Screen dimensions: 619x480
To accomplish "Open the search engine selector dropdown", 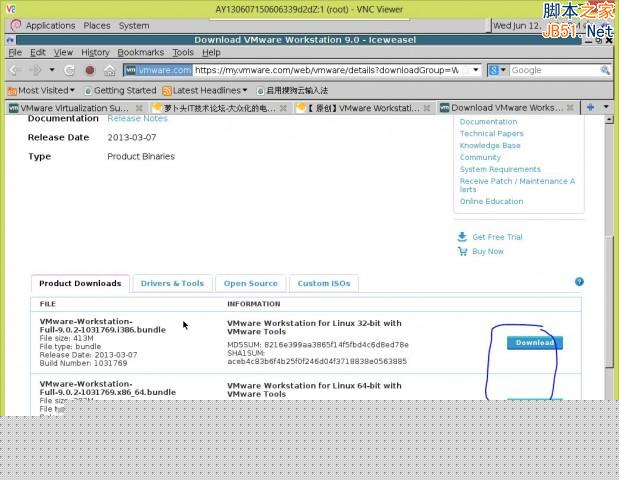I will 497,70.
